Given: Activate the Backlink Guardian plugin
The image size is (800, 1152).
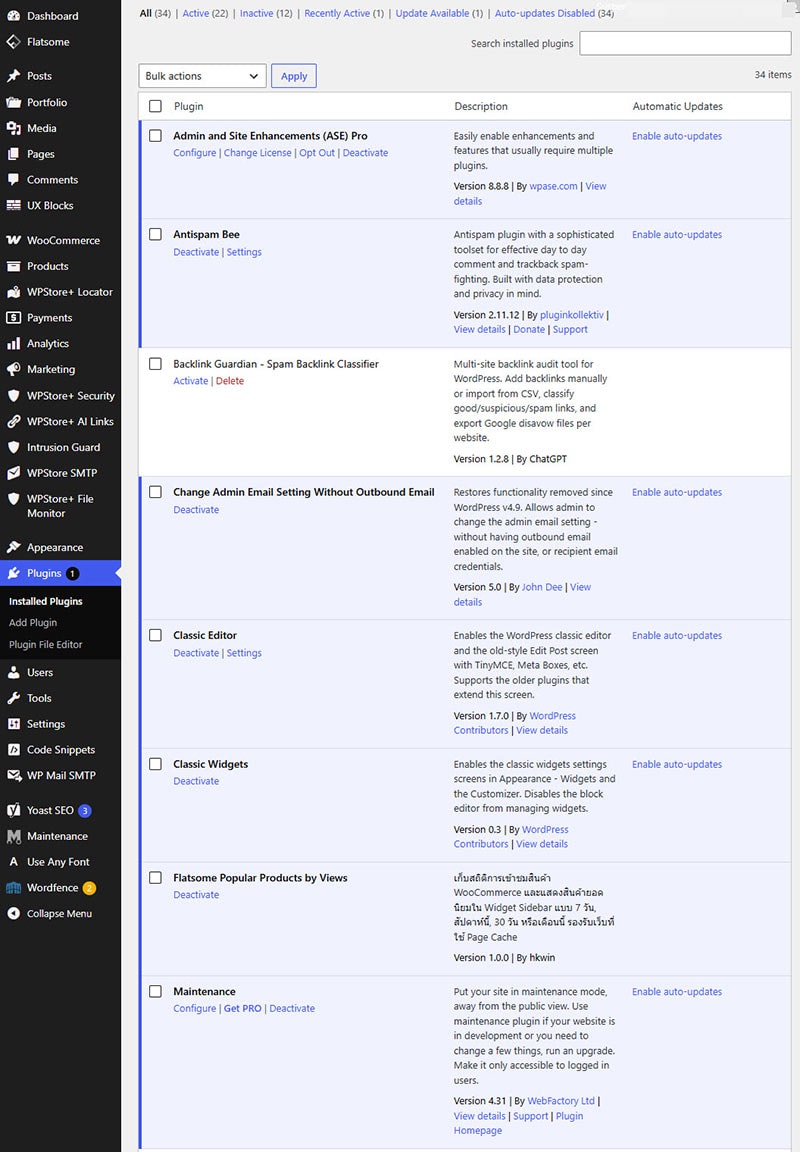Looking at the screenshot, I should [x=191, y=381].
